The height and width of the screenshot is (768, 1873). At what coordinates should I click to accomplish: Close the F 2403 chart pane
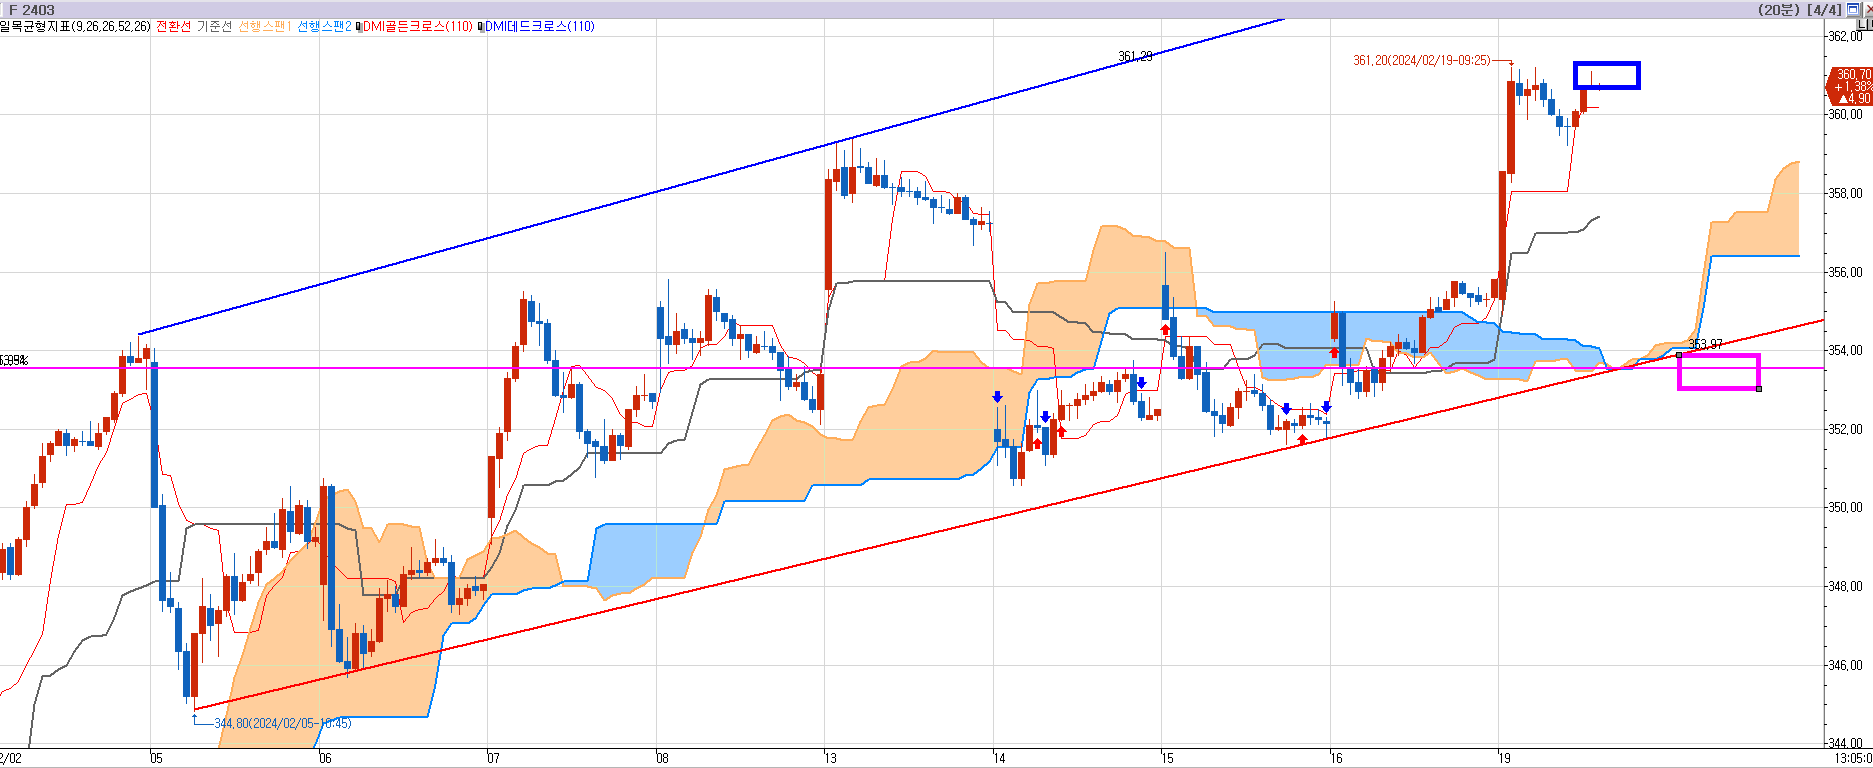[1867, 9]
